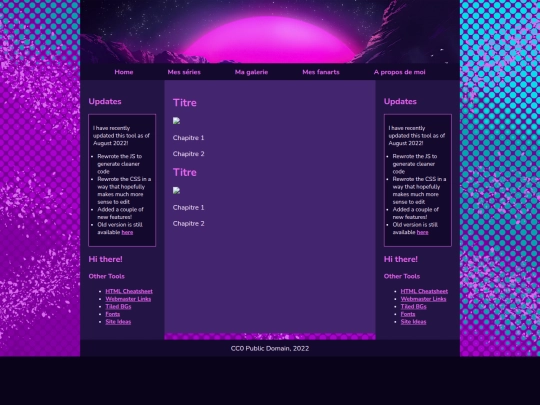This screenshot has height=405, width=540.
Task: Click the right Updates heading
Action: (400, 102)
